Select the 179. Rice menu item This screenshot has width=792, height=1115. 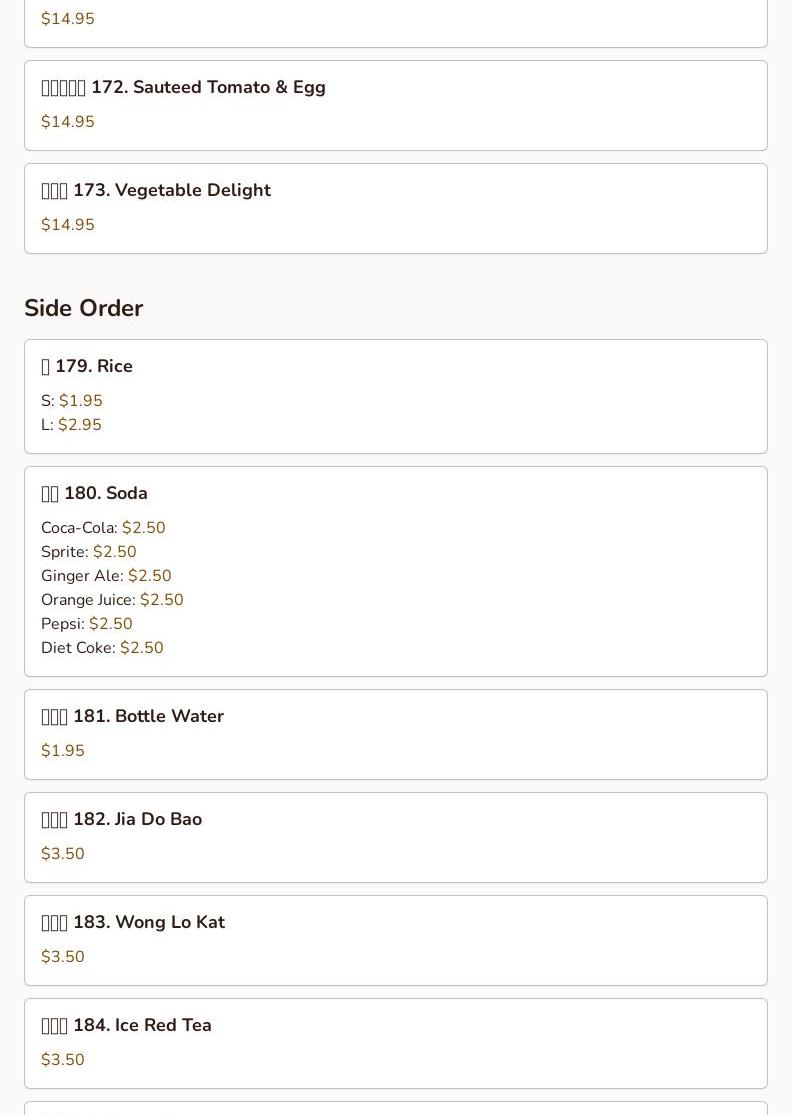coord(93,367)
